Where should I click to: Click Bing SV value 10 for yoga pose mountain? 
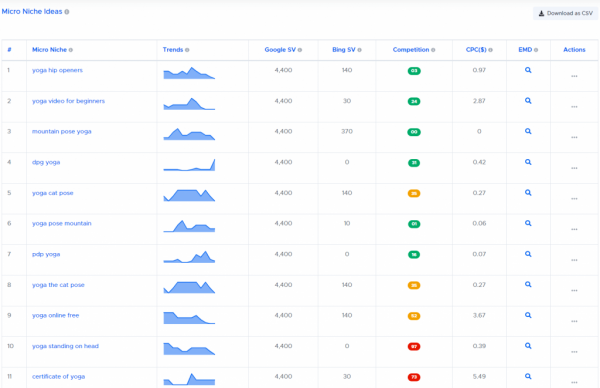(347, 223)
